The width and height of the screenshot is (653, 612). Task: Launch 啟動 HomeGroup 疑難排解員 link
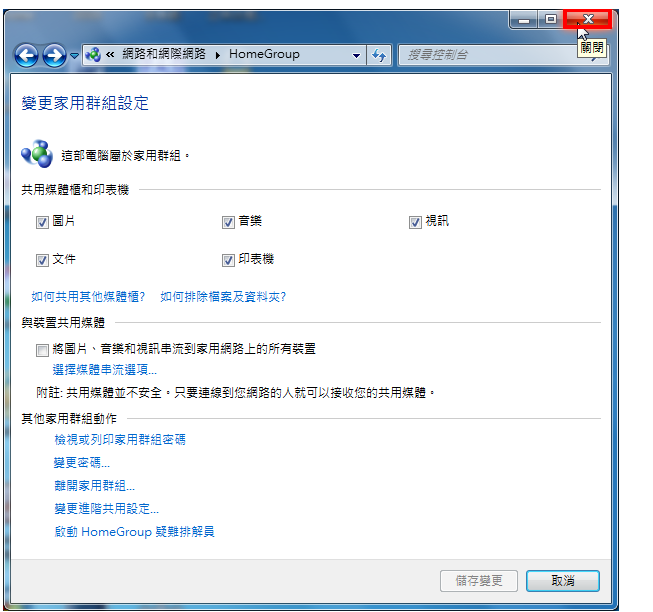[x=135, y=532]
